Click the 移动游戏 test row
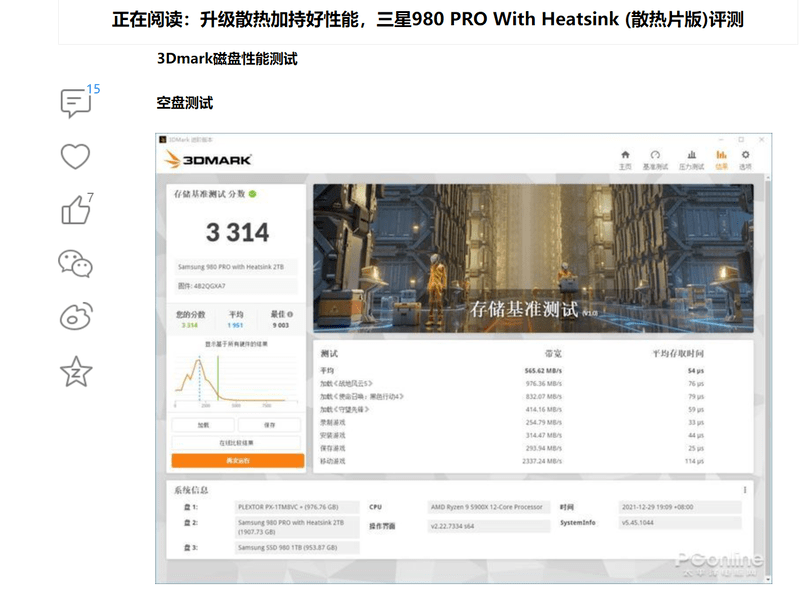Viewport: 800px width, 597px height. pyautogui.click(x=512, y=461)
